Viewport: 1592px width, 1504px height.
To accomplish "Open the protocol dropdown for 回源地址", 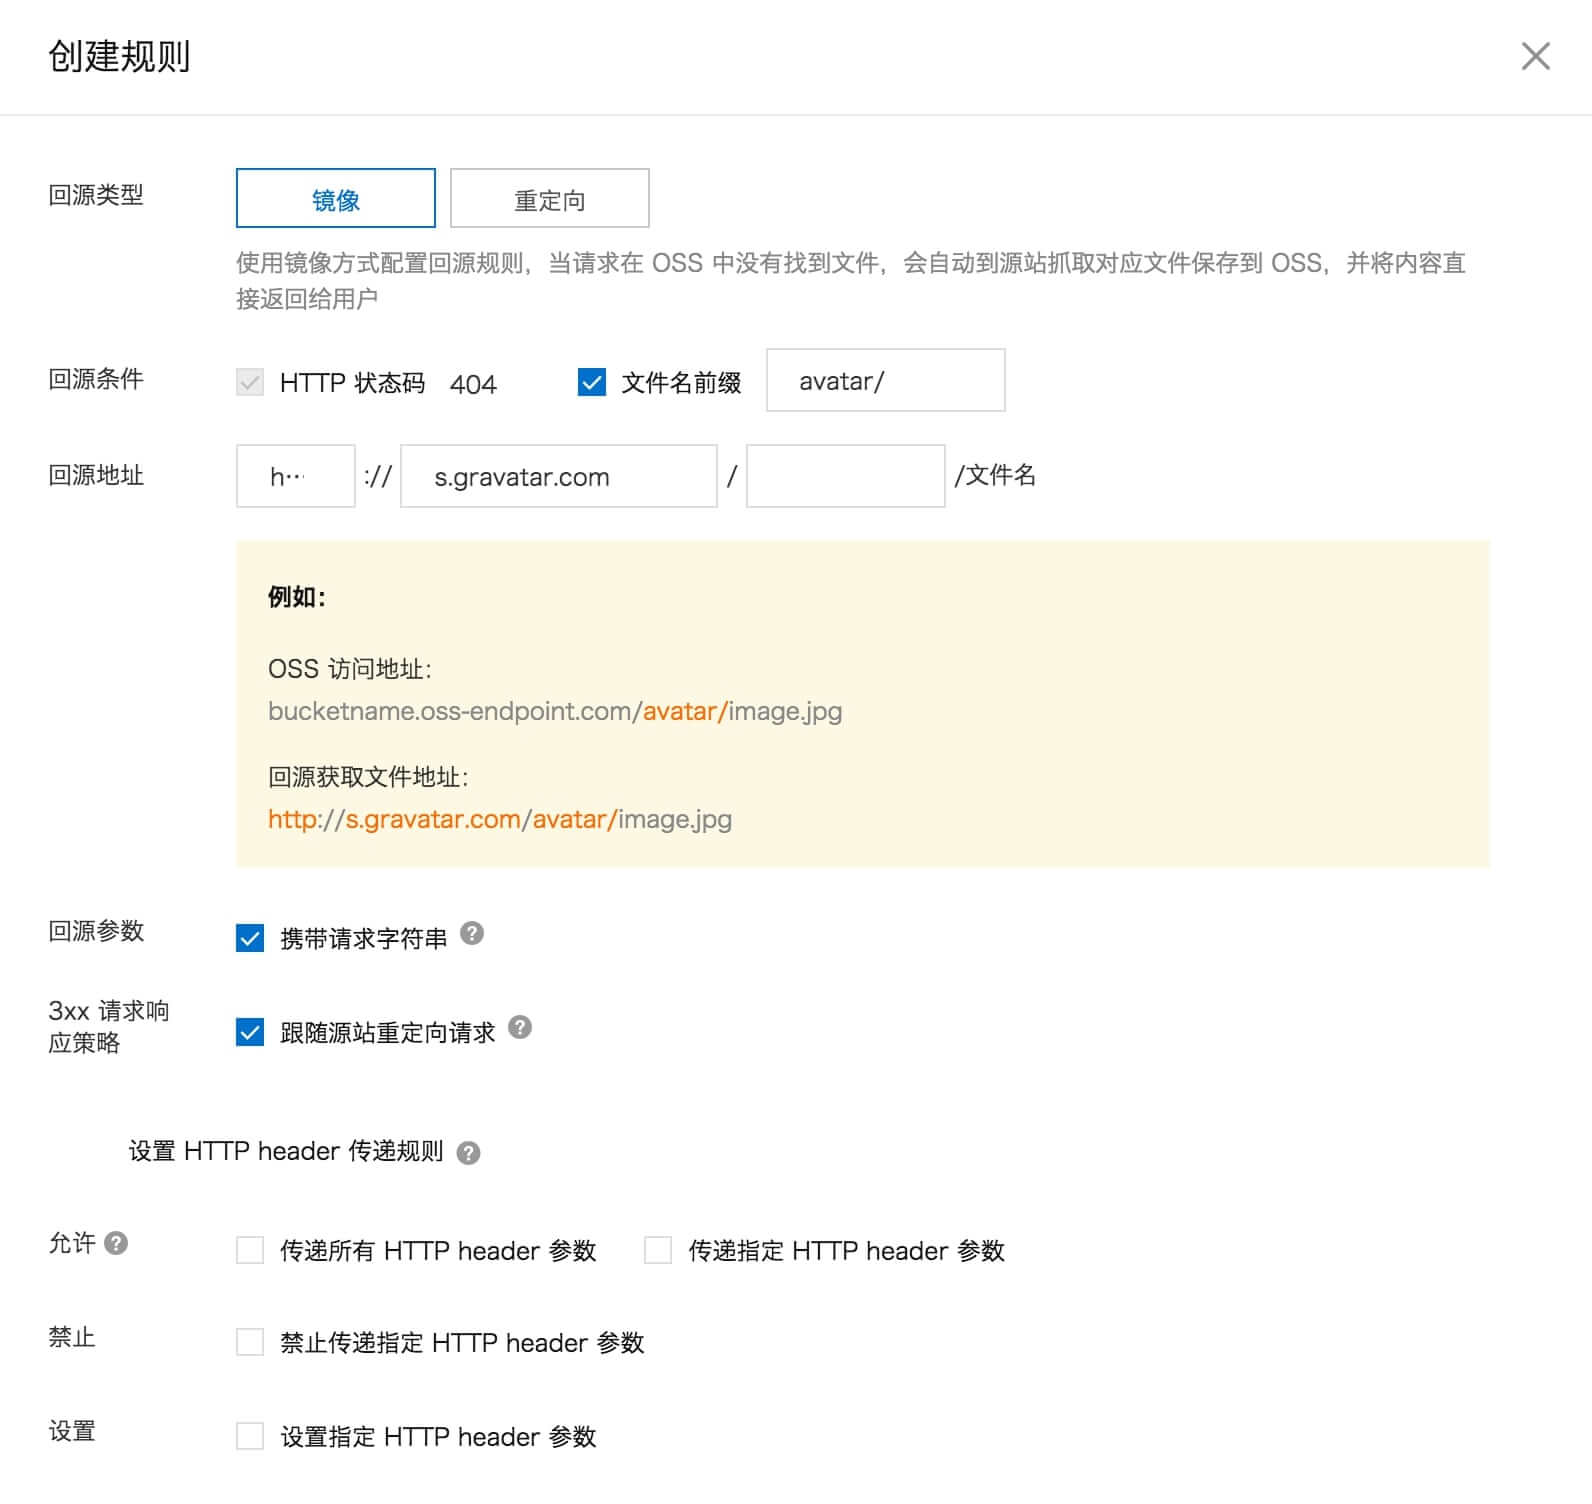I will 295,477.
